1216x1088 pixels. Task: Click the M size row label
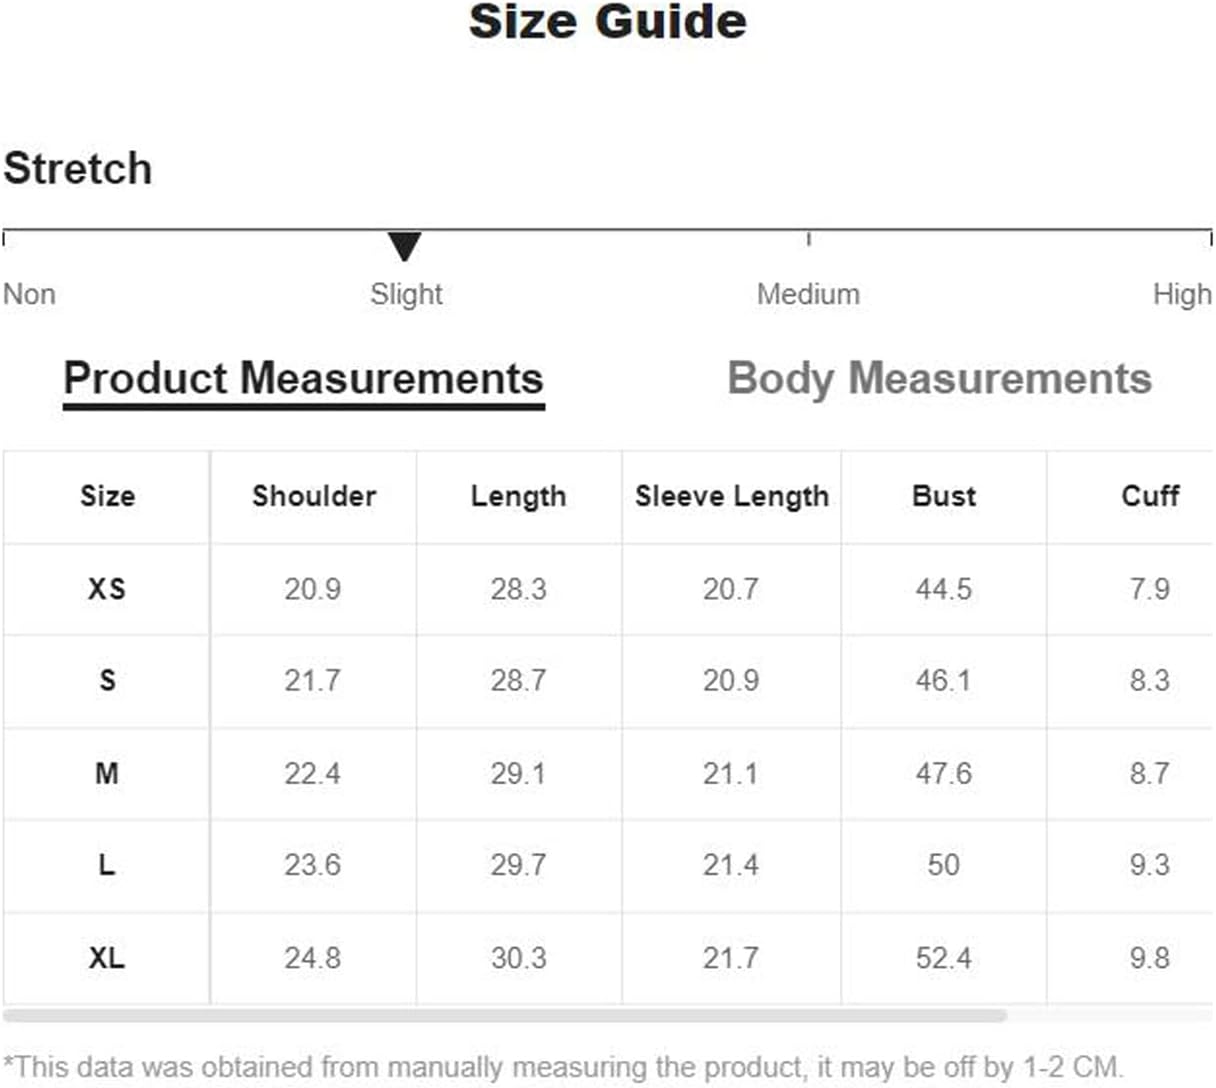click(x=107, y=773)
